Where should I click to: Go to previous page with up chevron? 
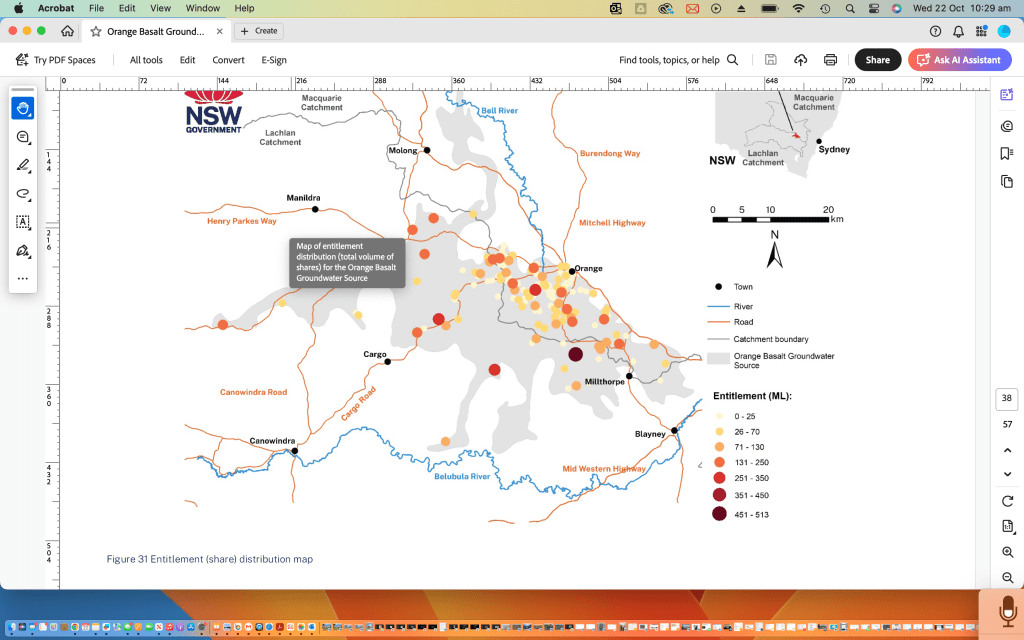point(1007,449)
